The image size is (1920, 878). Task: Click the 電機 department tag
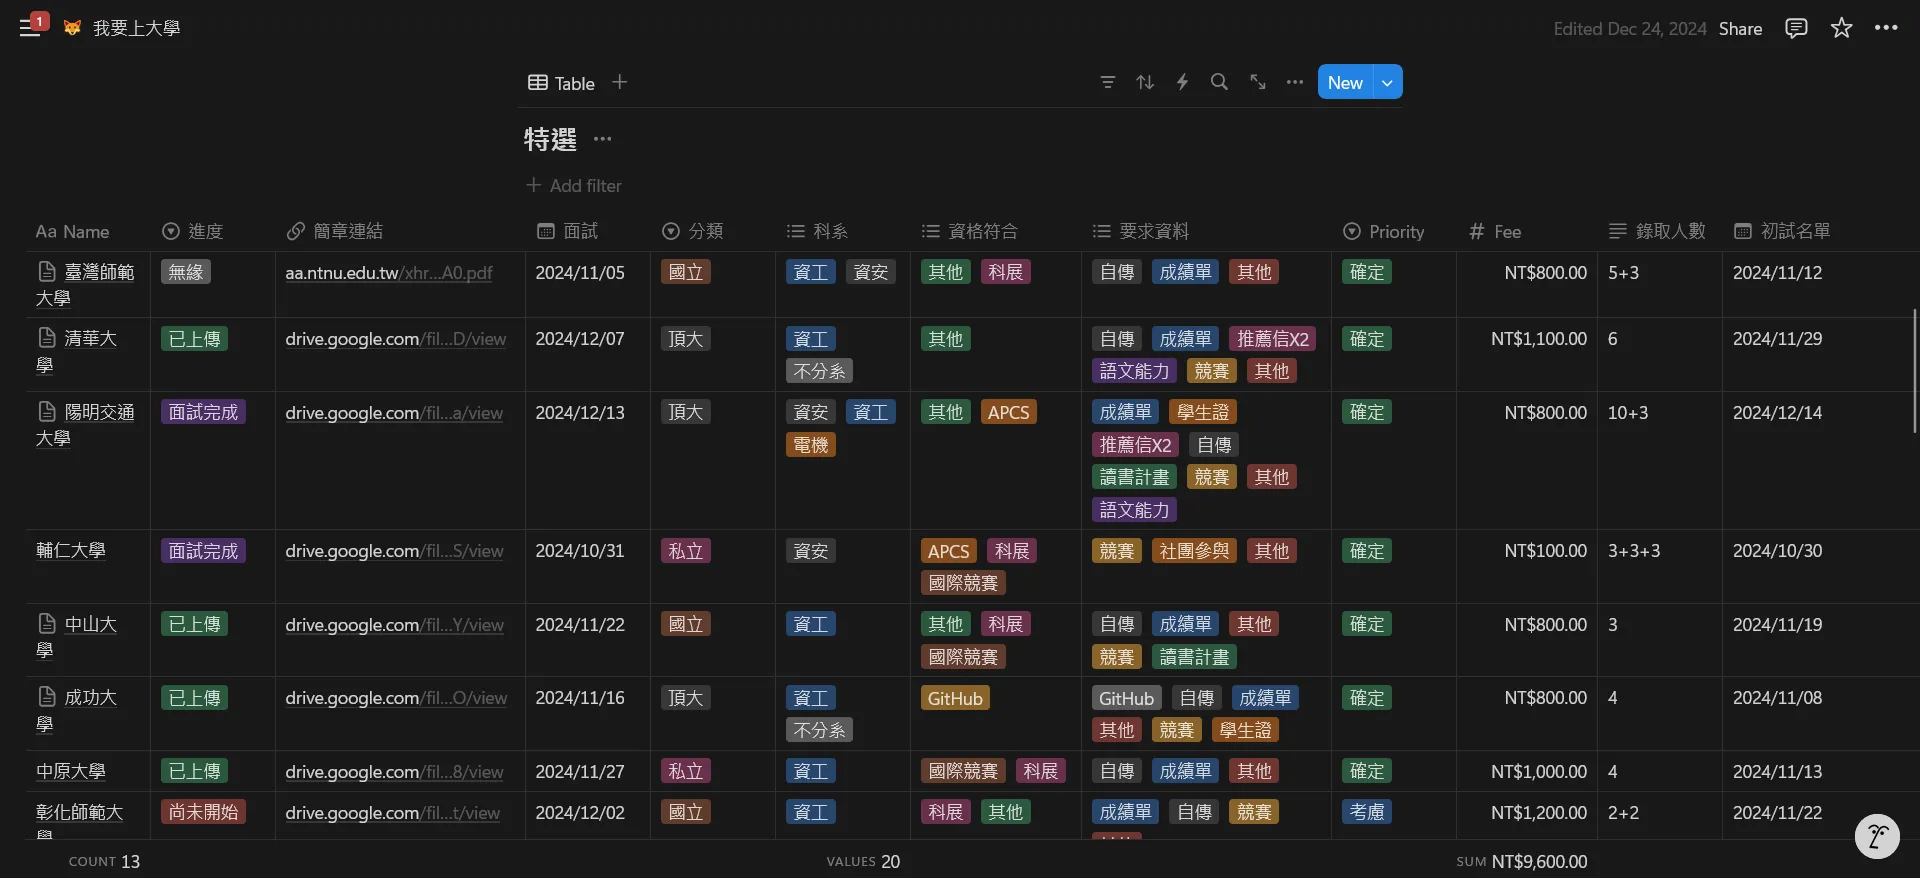pos(811,445)
